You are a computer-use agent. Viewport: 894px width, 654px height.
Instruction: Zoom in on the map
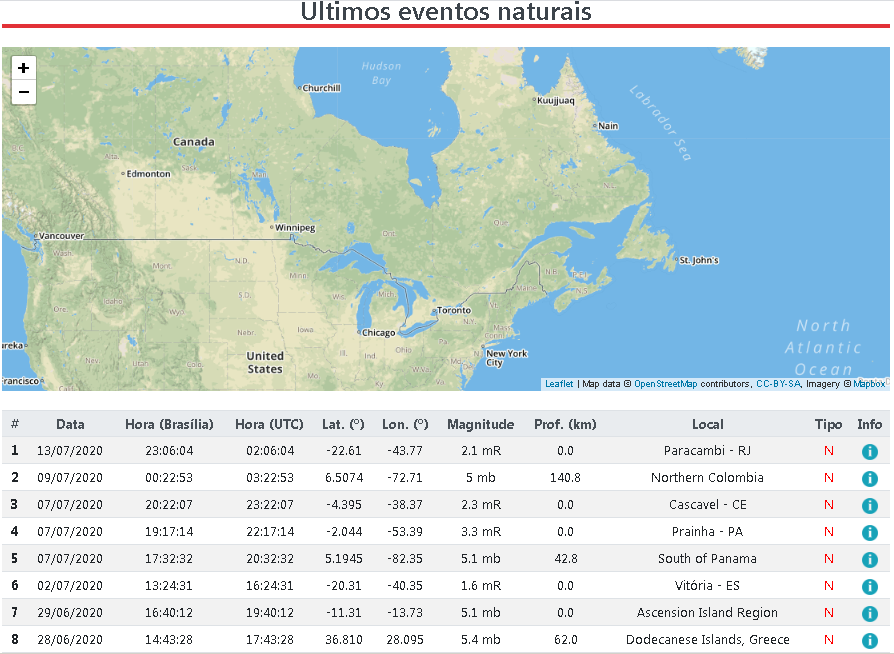click(x=24, y=68)
